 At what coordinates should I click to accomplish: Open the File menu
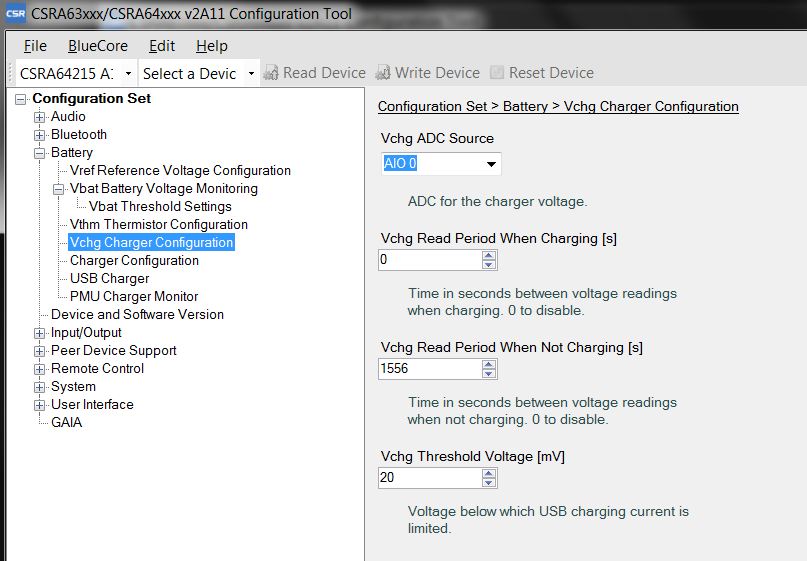tap(35, 46)
